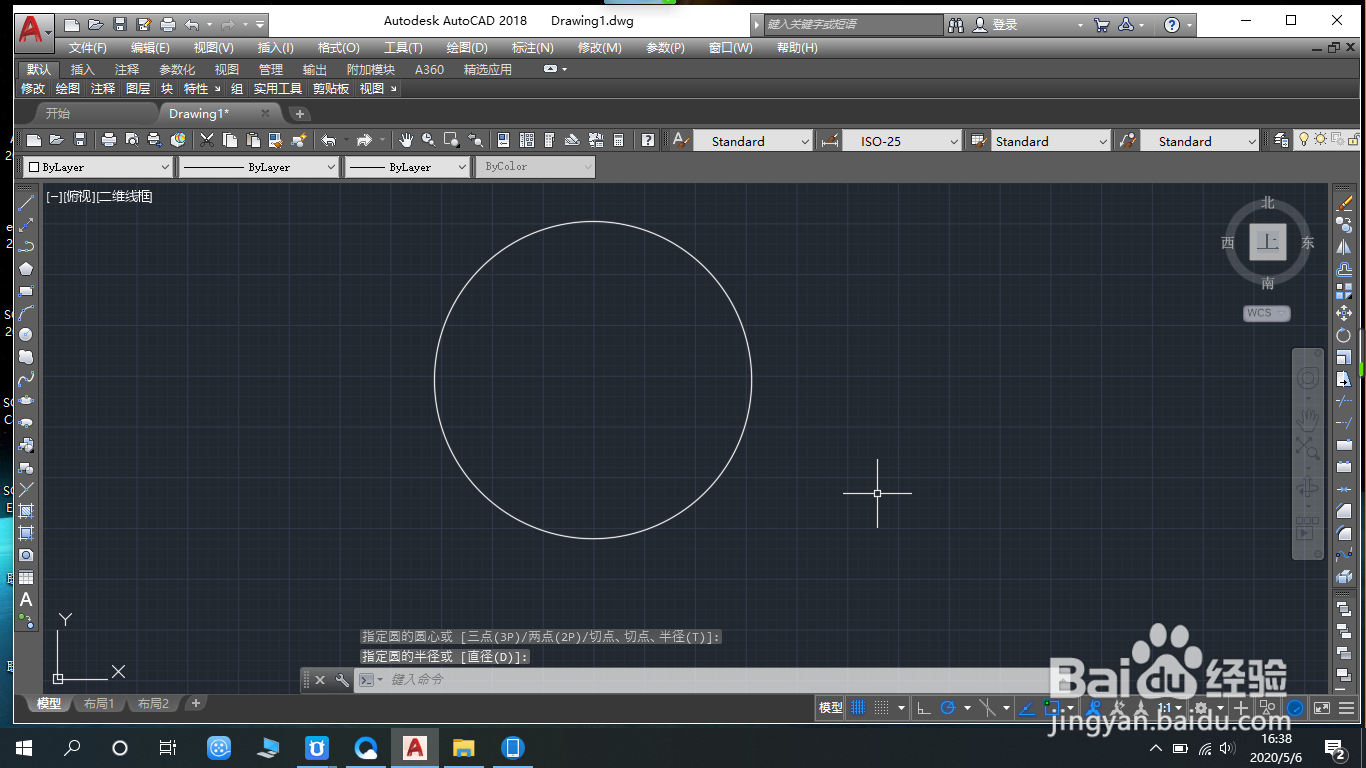Click the 模型 status bar button
The height and width of the screenshot is (768, 1366).
coord(830,708)
